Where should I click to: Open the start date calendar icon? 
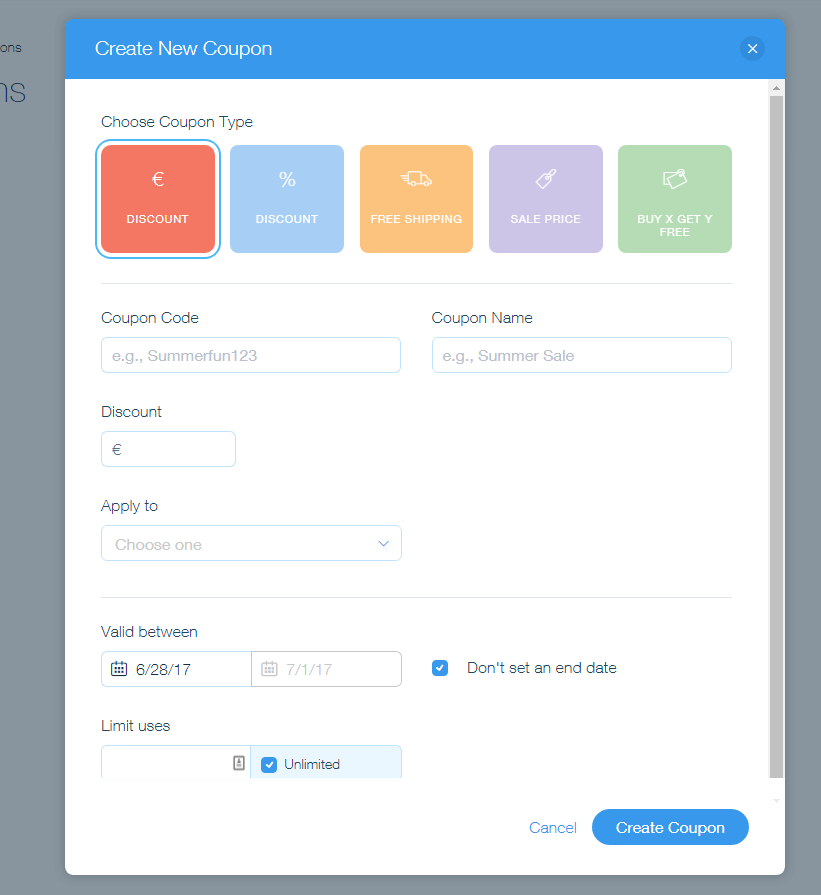click(x=119, y=668)
